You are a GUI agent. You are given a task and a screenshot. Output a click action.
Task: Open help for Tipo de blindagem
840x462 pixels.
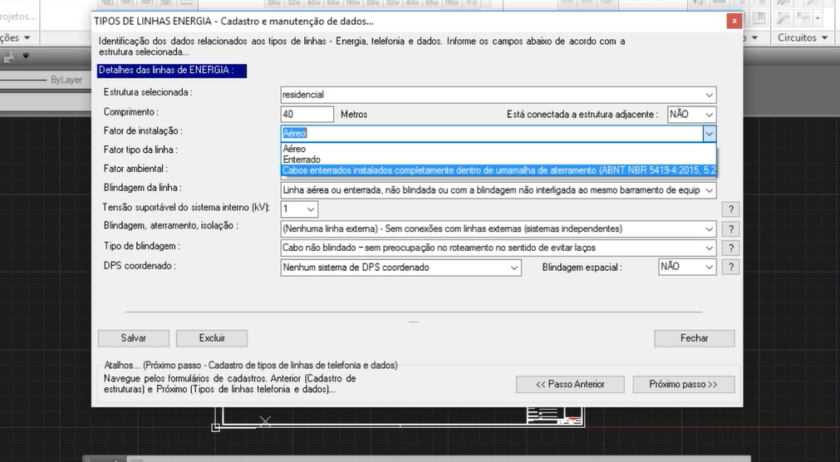coord(731,248)
